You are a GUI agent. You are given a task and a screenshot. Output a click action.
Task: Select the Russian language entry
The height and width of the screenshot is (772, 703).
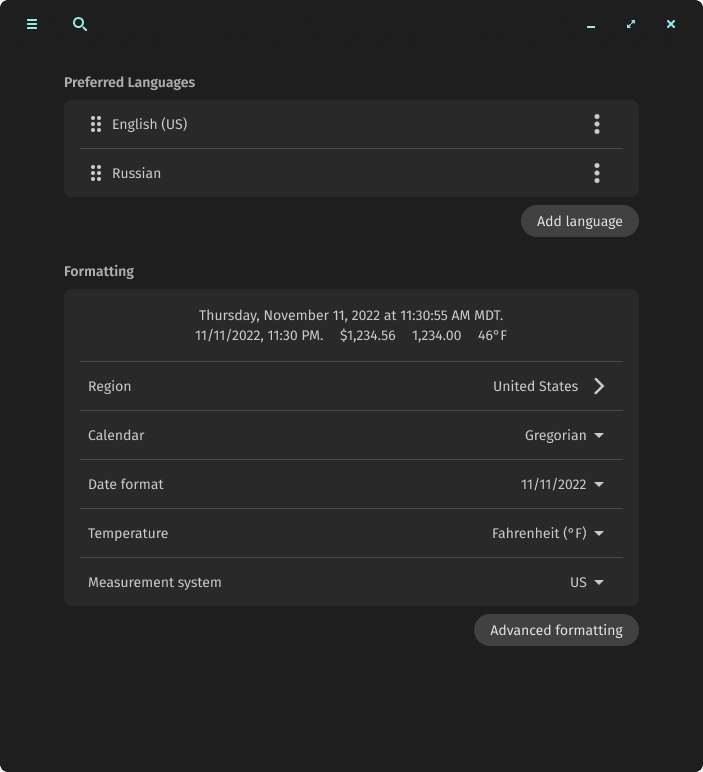(x=136, y=173)
